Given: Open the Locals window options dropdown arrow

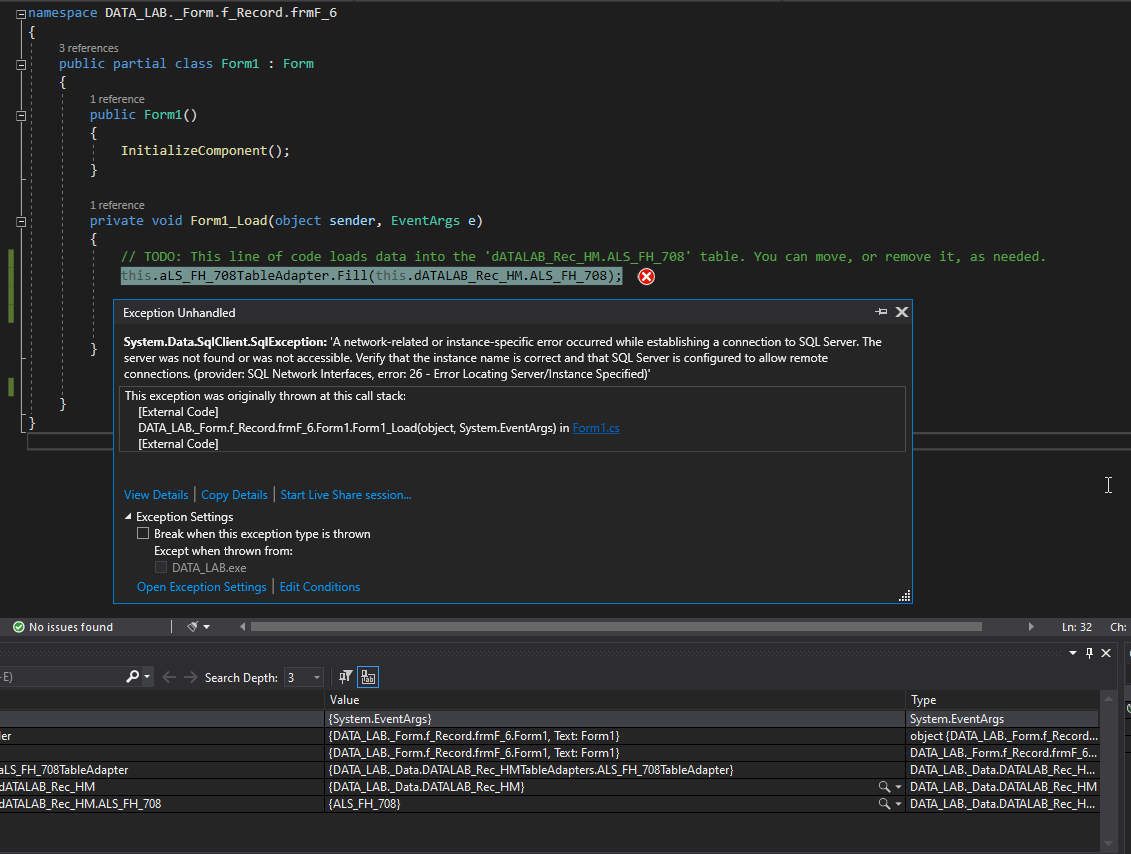Looking at the screenshot, I should [x=1073, y=653].
